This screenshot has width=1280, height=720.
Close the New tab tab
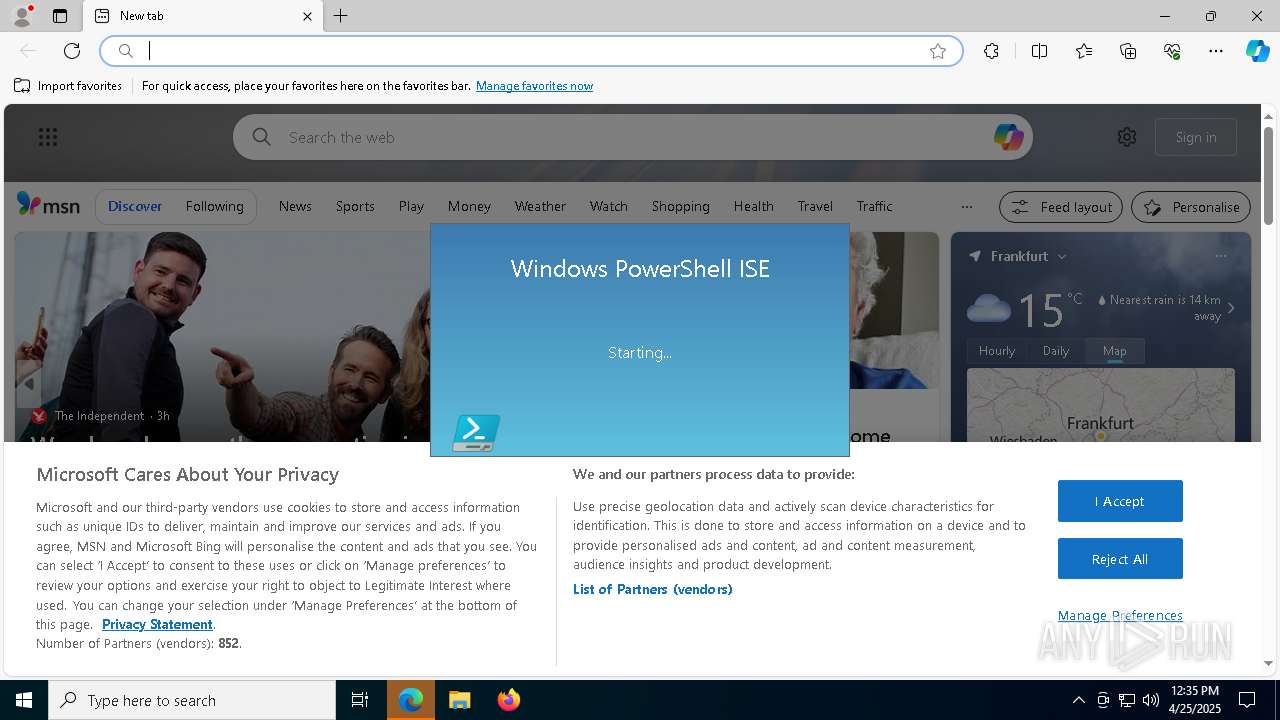click(307, 16)
